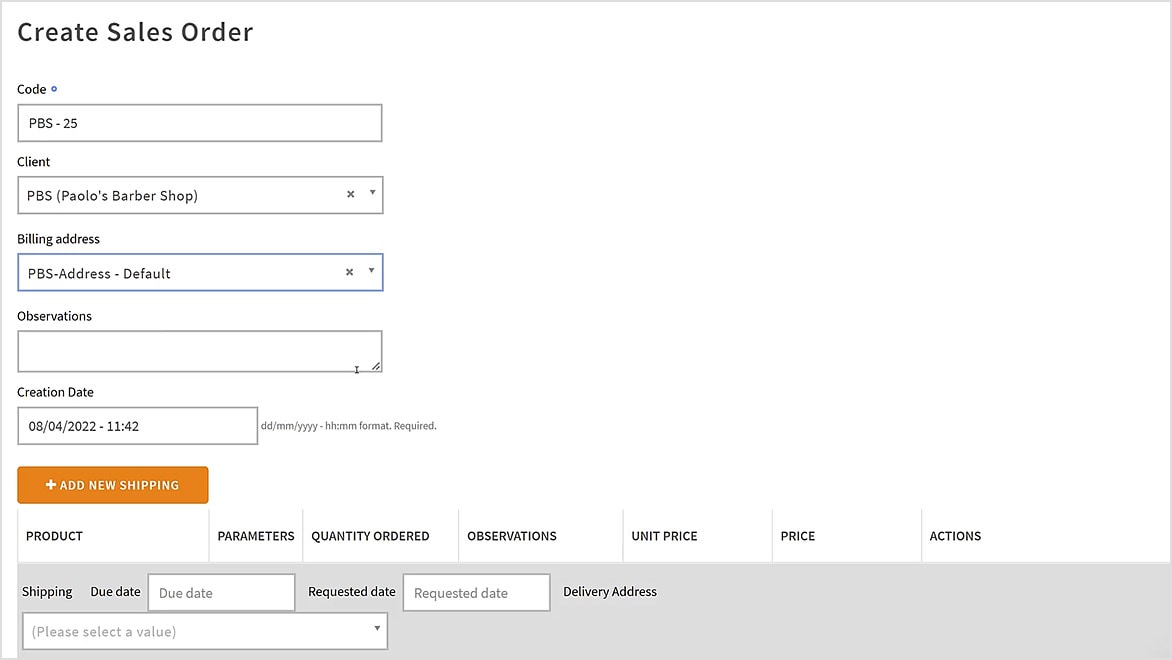Image resolution: width=1172 pixels, height=660 pixels.
Task: Click the ACTIONS column header
Action: 954,536
